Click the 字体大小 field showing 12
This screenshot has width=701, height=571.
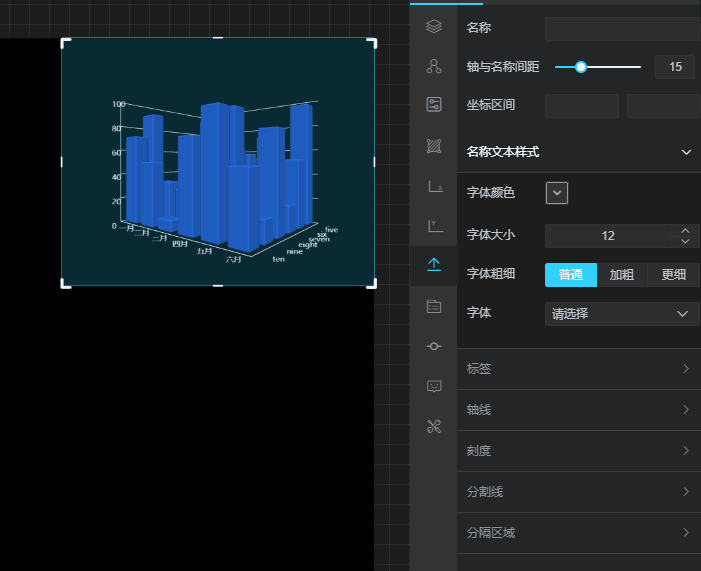[x=608, y=236]
